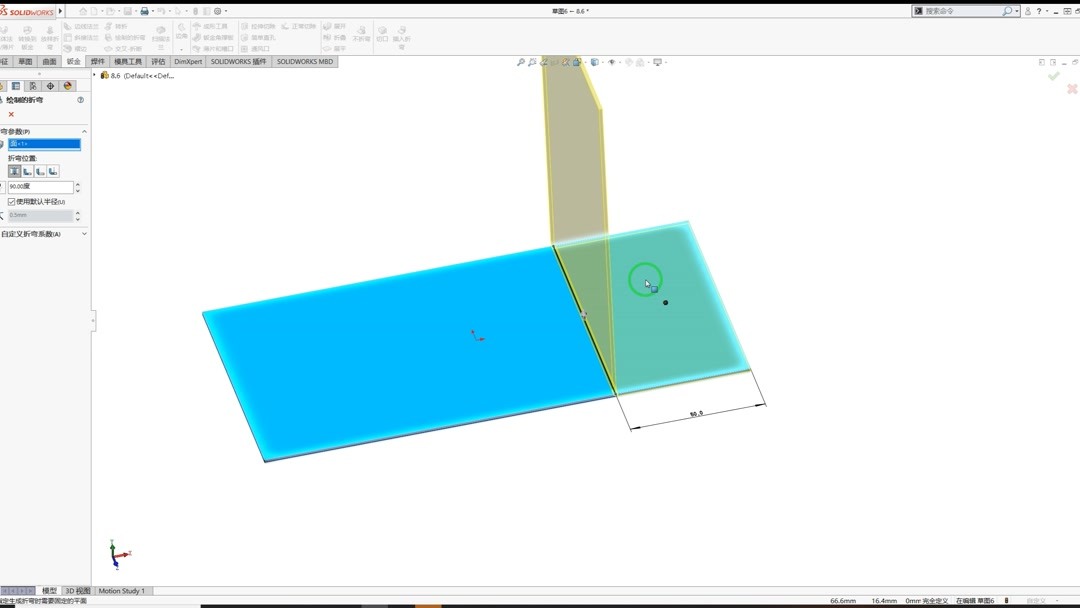Screen dimensions: 1080x608
Task: Activate Section View from heads-up toolbar
Action: tap(577, 61)
